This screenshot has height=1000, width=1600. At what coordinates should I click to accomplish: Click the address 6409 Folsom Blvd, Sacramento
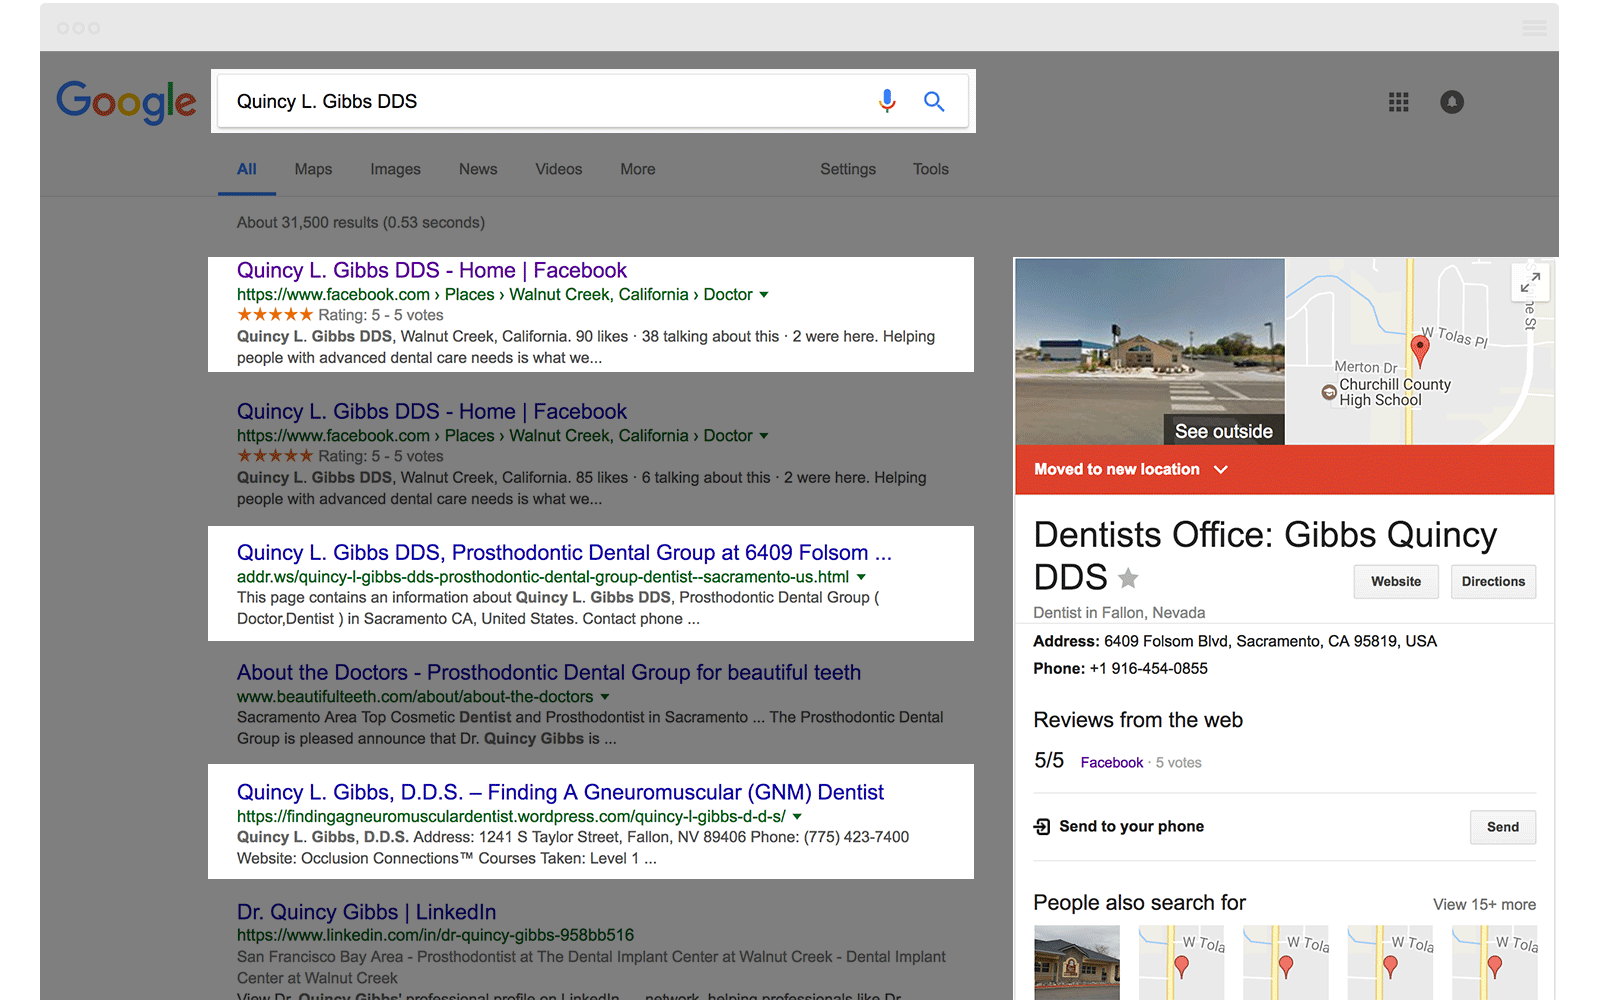point(1270,642)
